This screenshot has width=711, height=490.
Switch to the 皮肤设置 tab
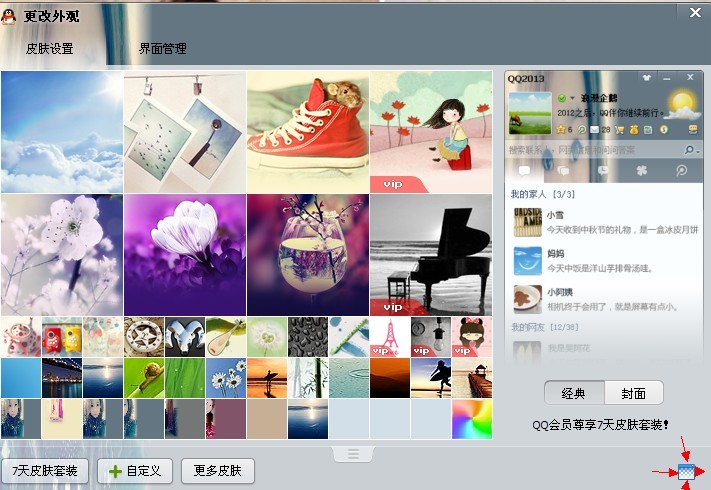[x=49, y=49]
